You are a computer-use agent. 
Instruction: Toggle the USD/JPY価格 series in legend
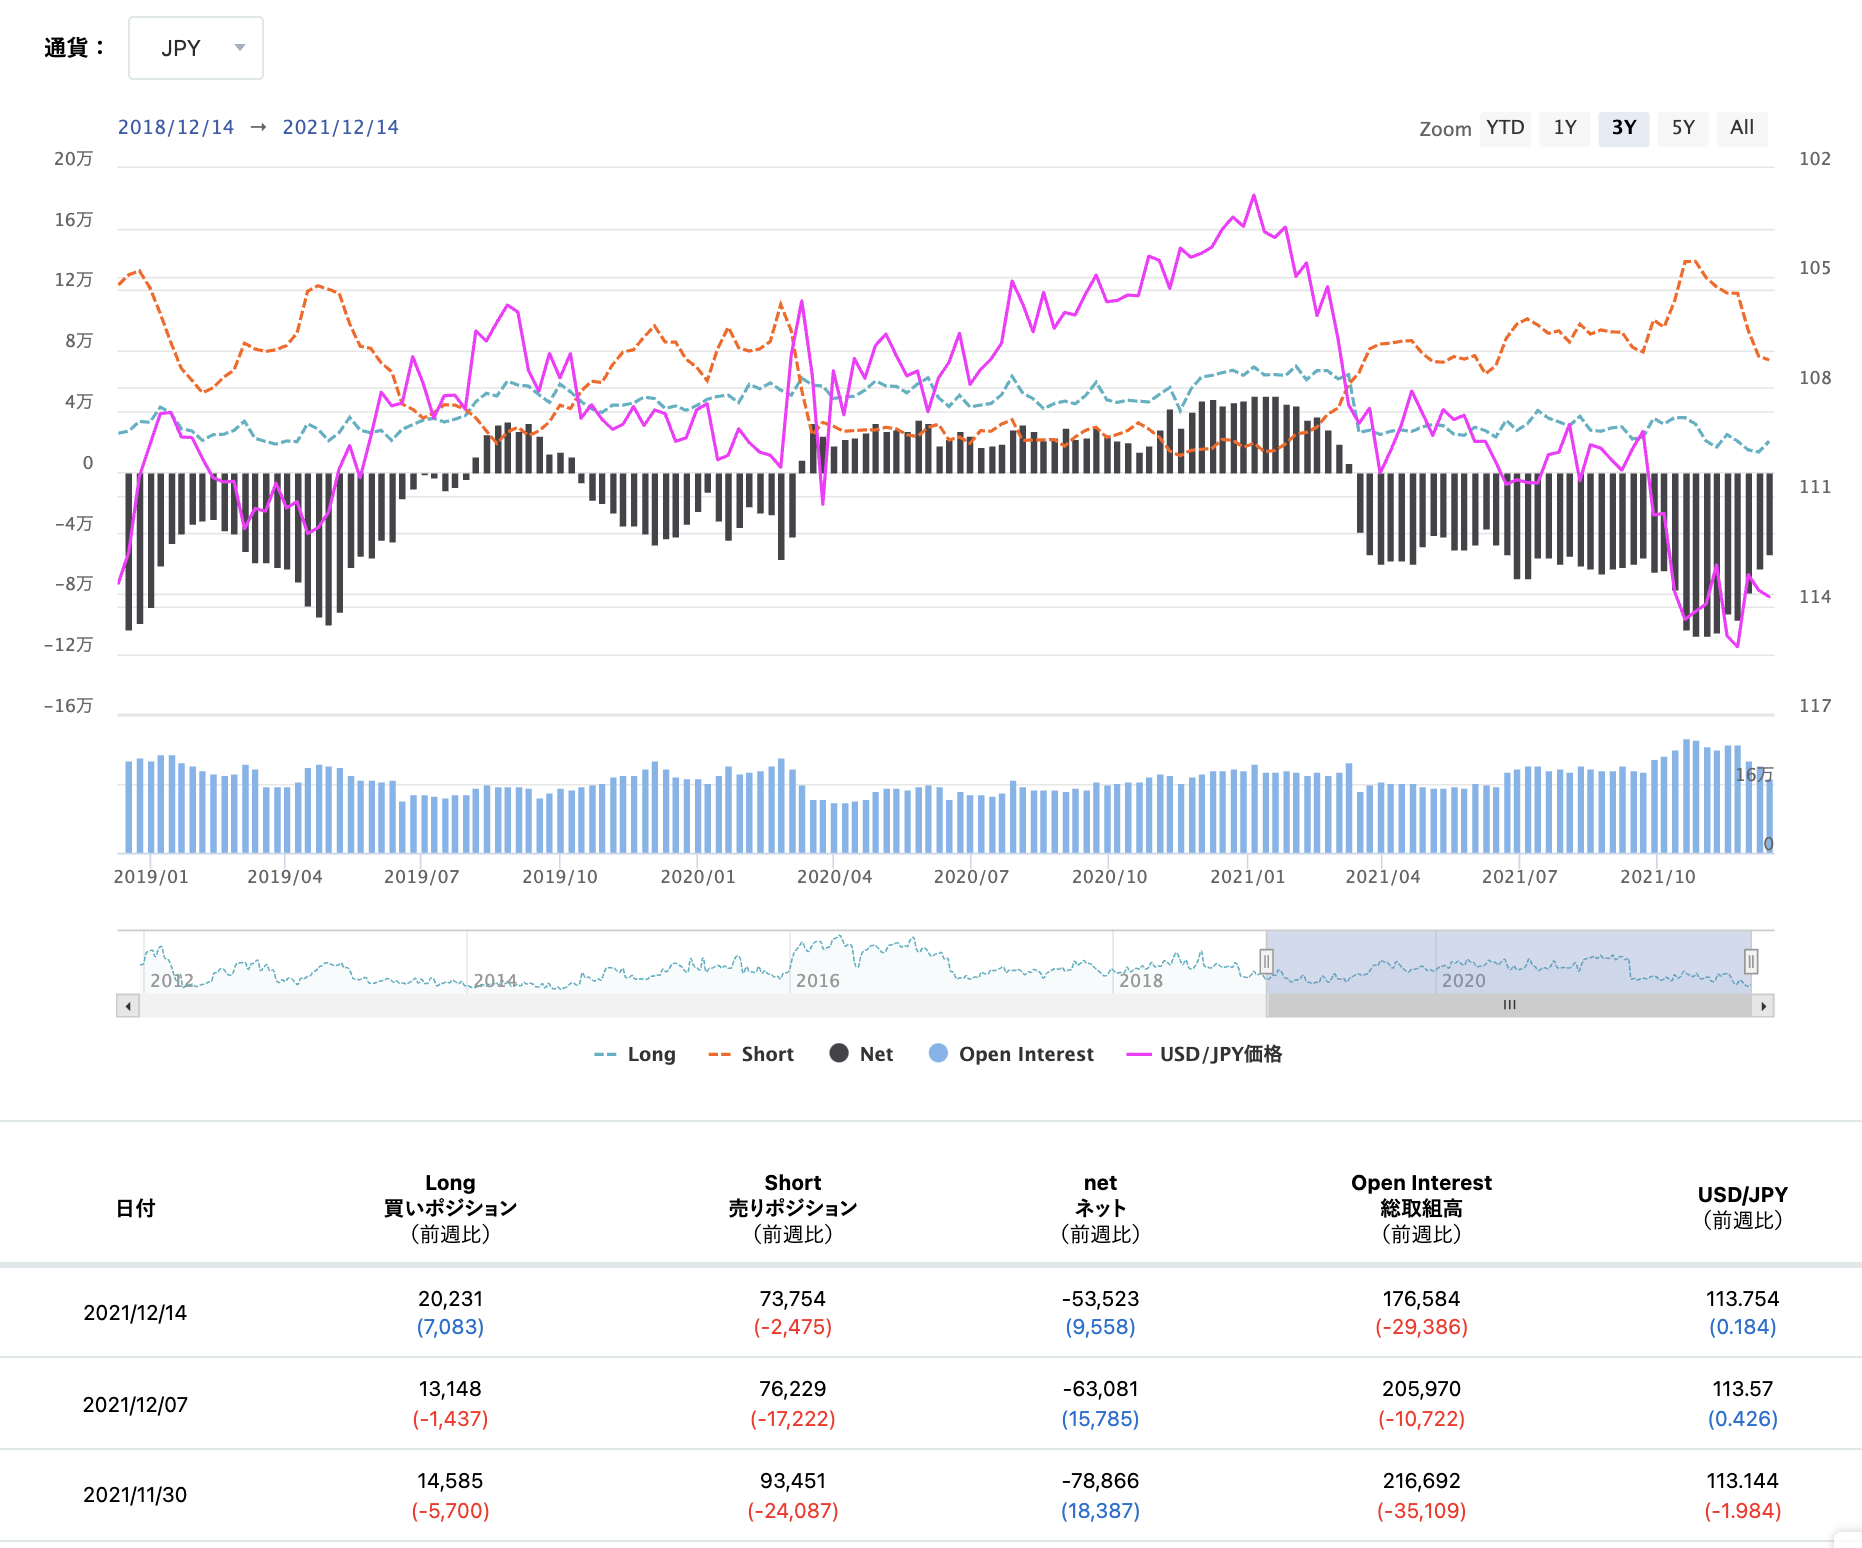(1204, 1054)
